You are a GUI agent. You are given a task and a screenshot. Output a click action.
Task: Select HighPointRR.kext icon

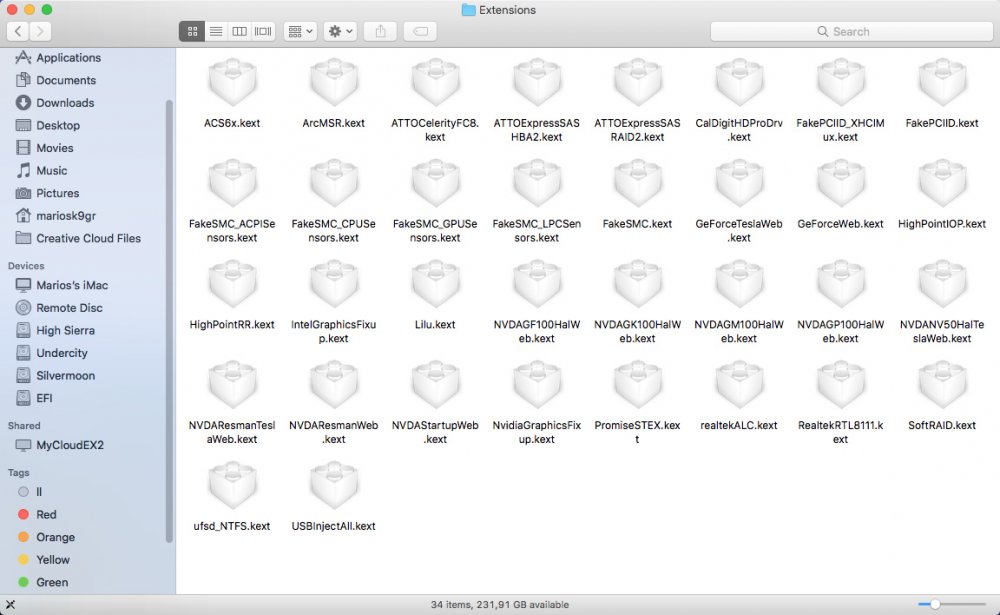coord(232,285)
